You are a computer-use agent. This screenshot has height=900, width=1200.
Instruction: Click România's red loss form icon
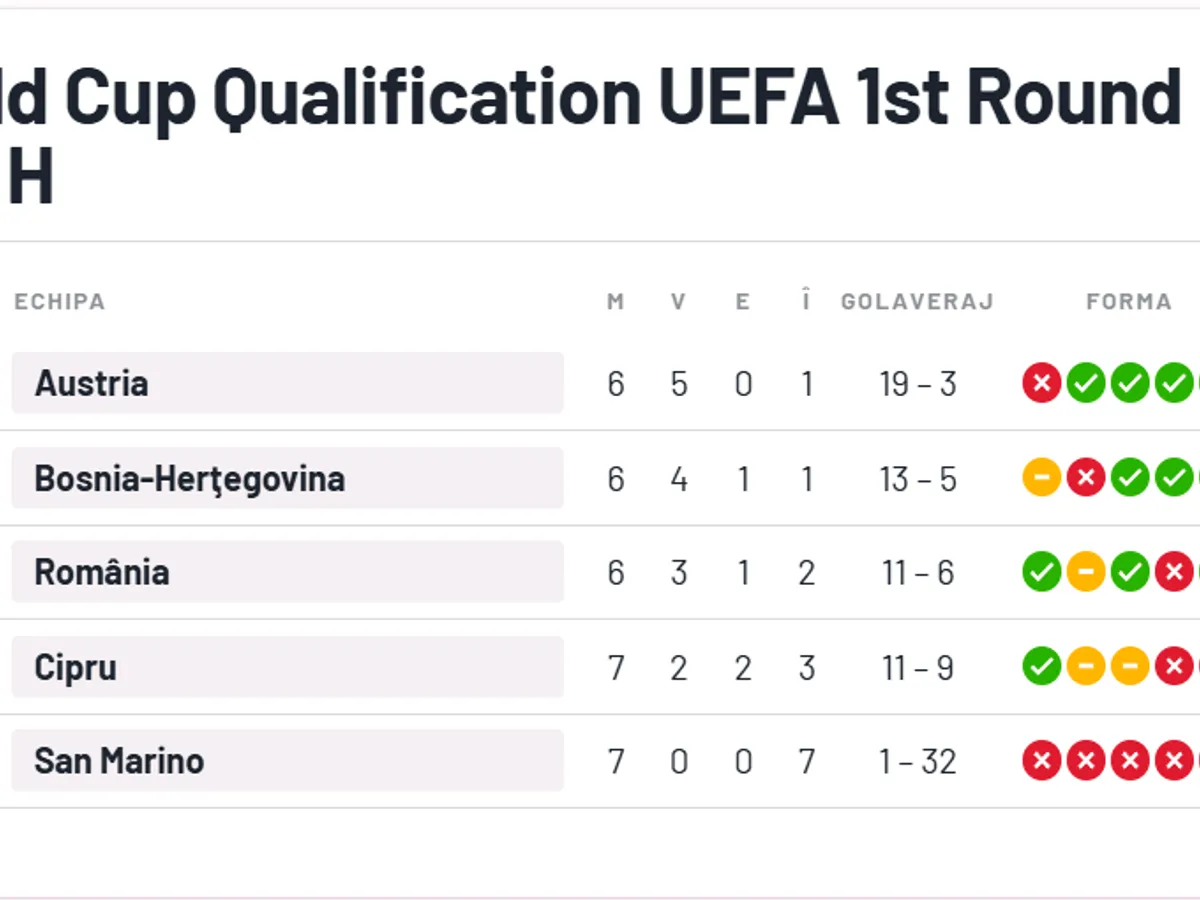click(x=1173, y=572)
